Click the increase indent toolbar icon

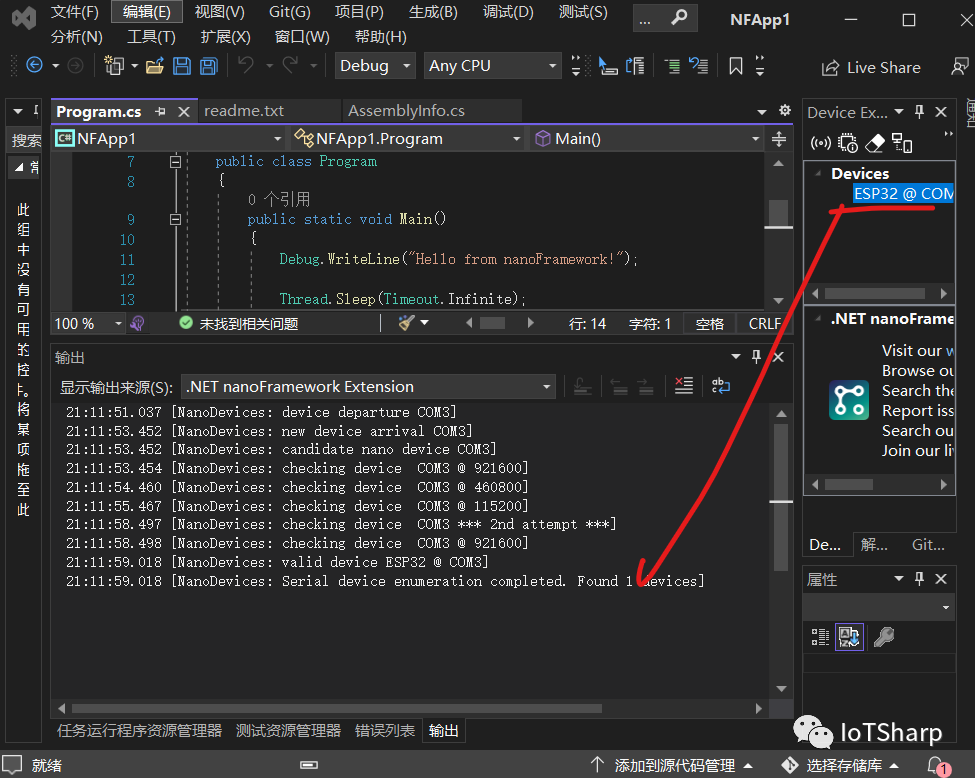(x=672, y=65)
